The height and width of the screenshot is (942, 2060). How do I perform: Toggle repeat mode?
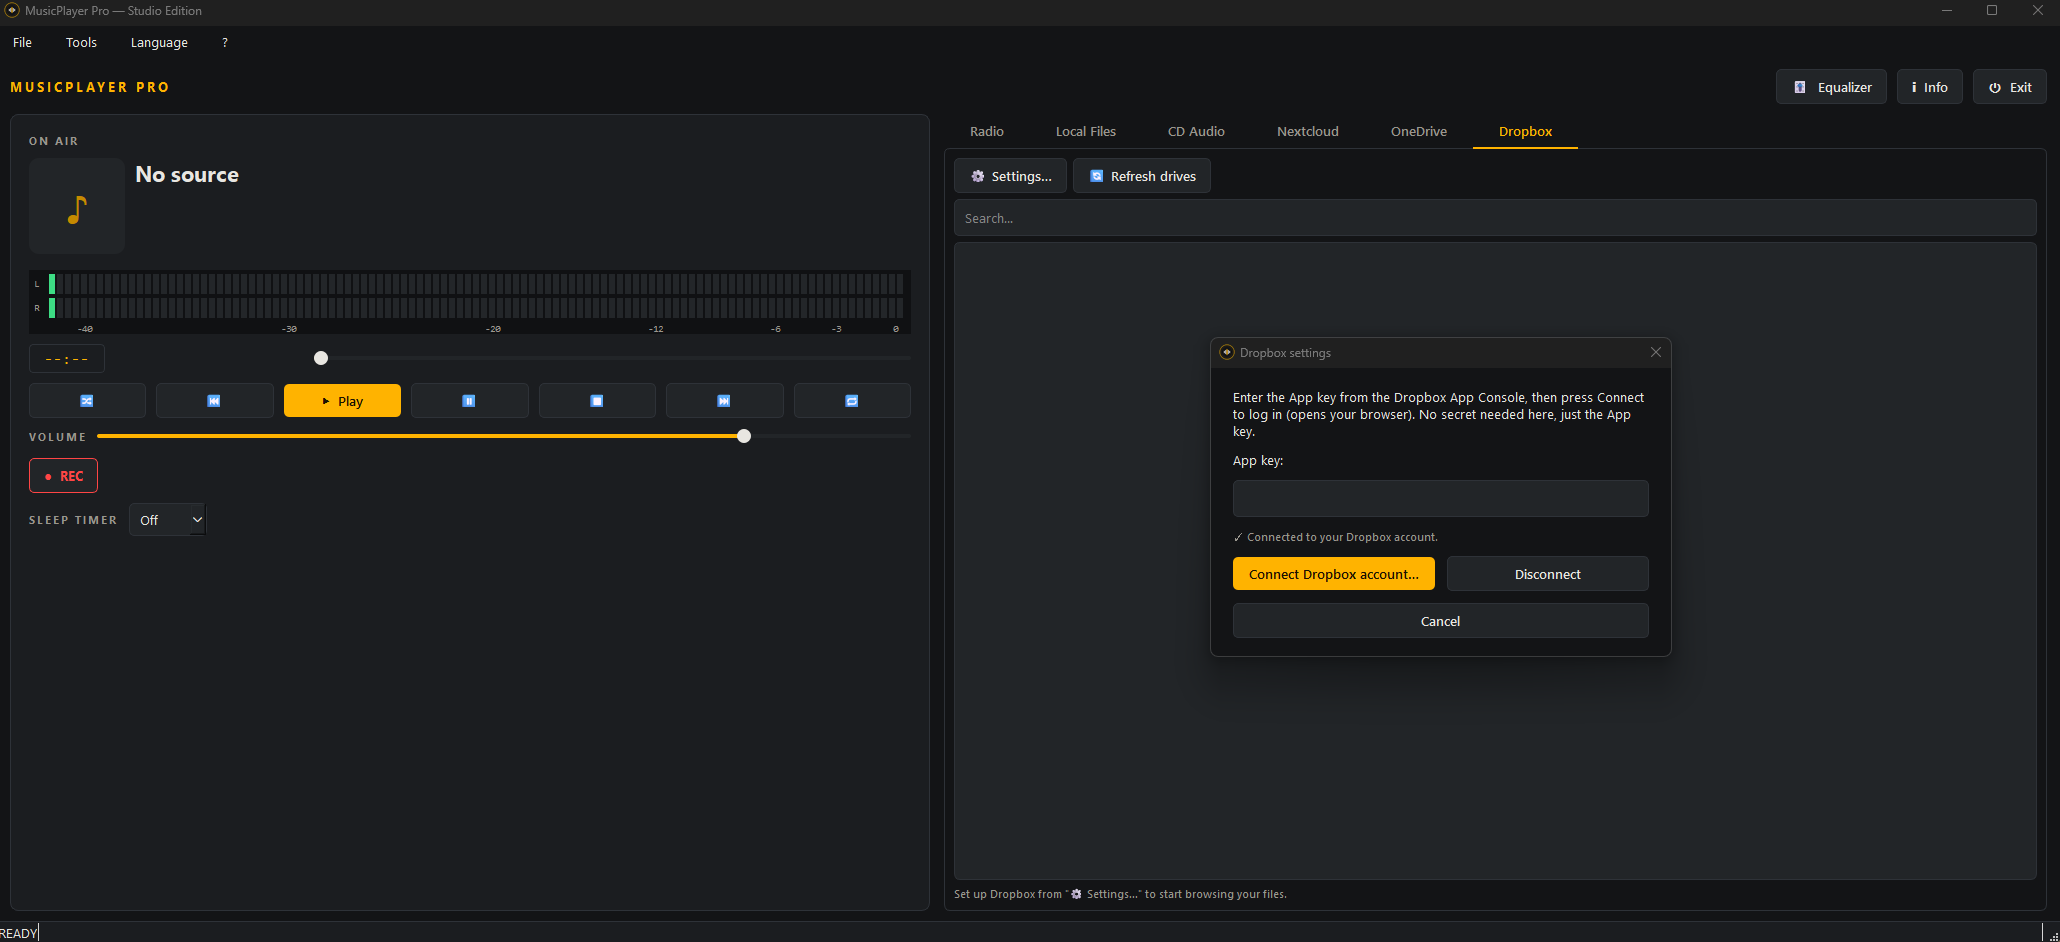852,401
